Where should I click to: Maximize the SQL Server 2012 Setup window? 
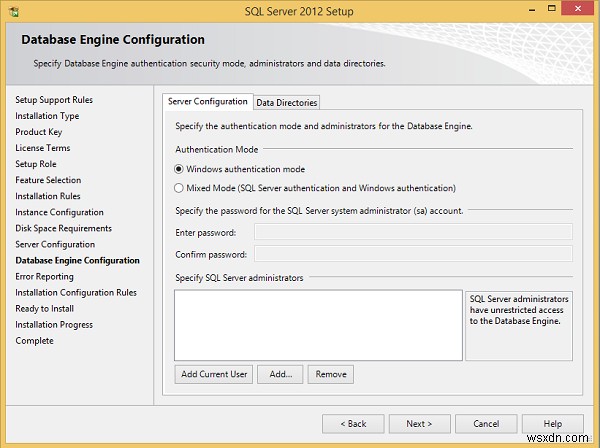point(551,8)
